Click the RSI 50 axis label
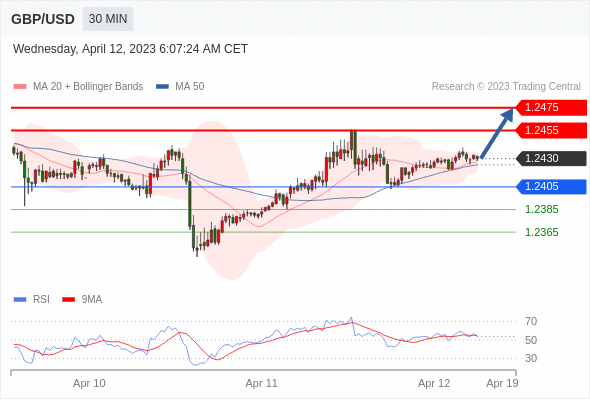The image size is (590, 400). [531, 340]
